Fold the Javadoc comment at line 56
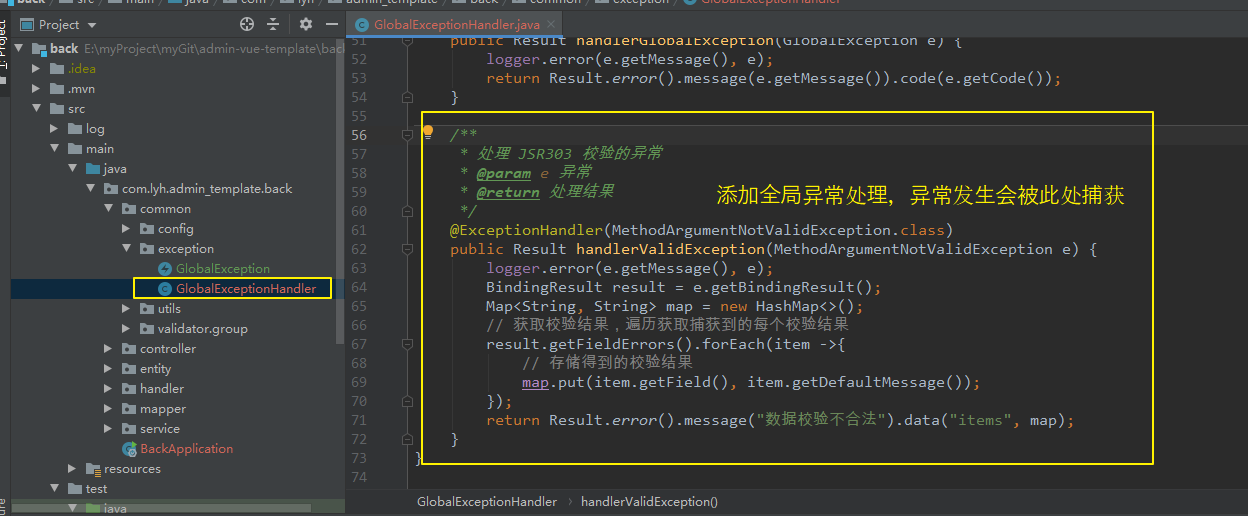This screenshot has width=1248, height=516. (407, 135)
